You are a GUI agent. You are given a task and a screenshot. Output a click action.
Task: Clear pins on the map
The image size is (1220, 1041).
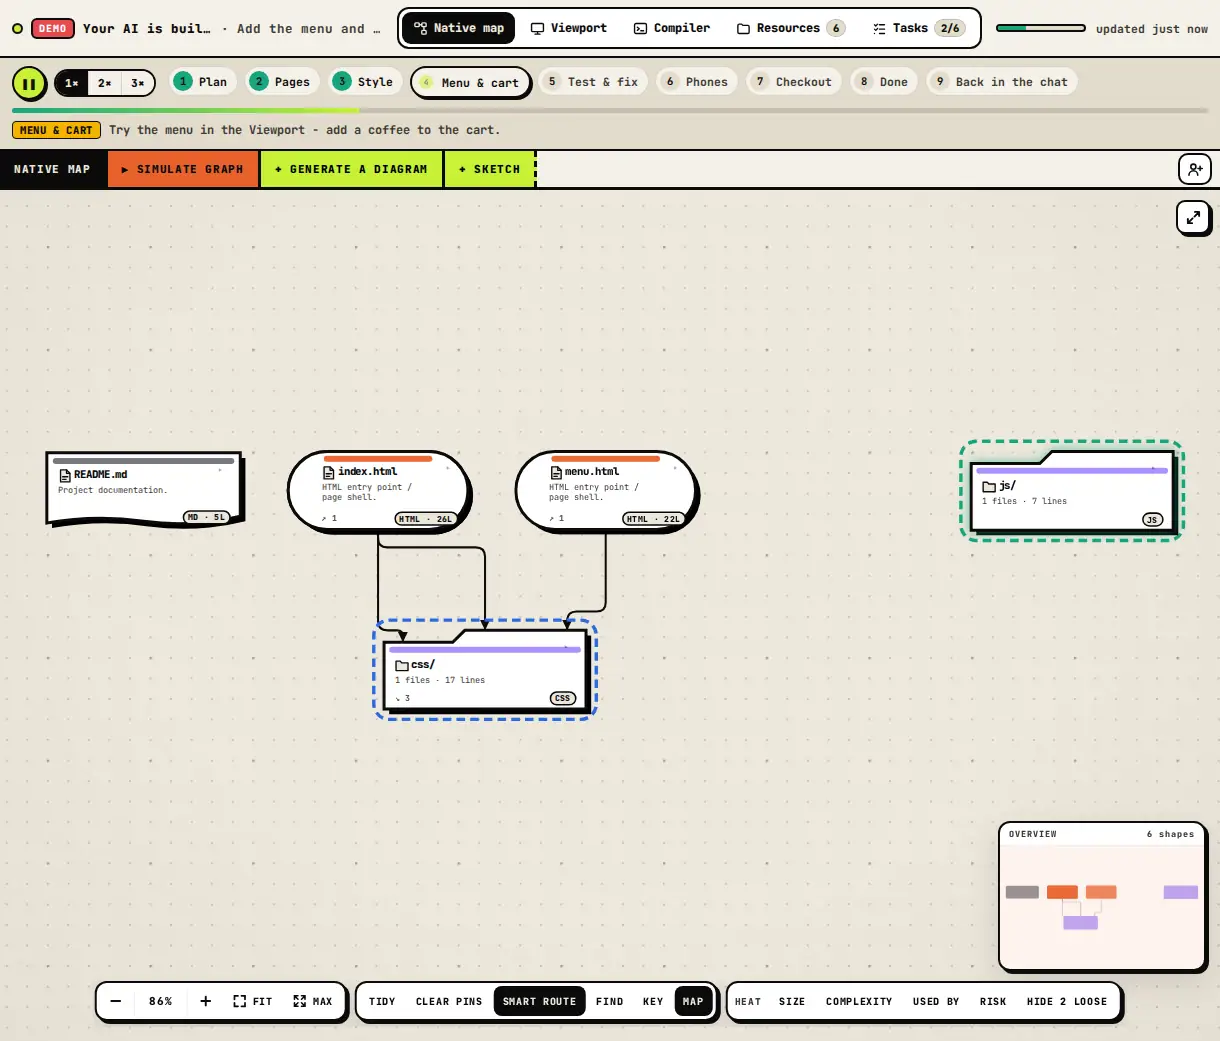pyautogui.click(x=449, y=1001)
